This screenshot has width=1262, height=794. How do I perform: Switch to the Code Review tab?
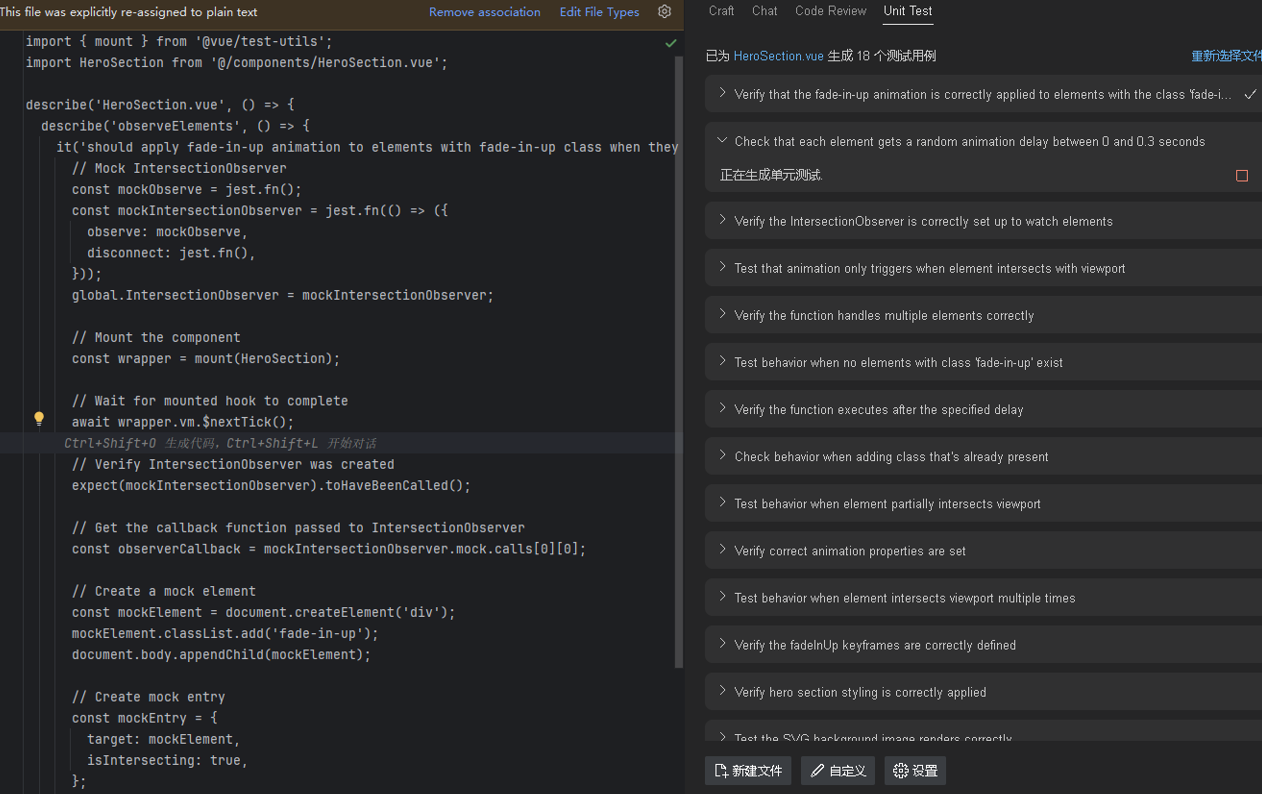click(x=830, y=11)
